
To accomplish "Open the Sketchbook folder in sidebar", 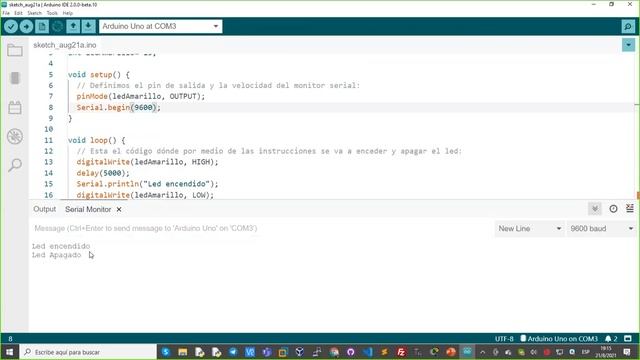I will 15,50.
